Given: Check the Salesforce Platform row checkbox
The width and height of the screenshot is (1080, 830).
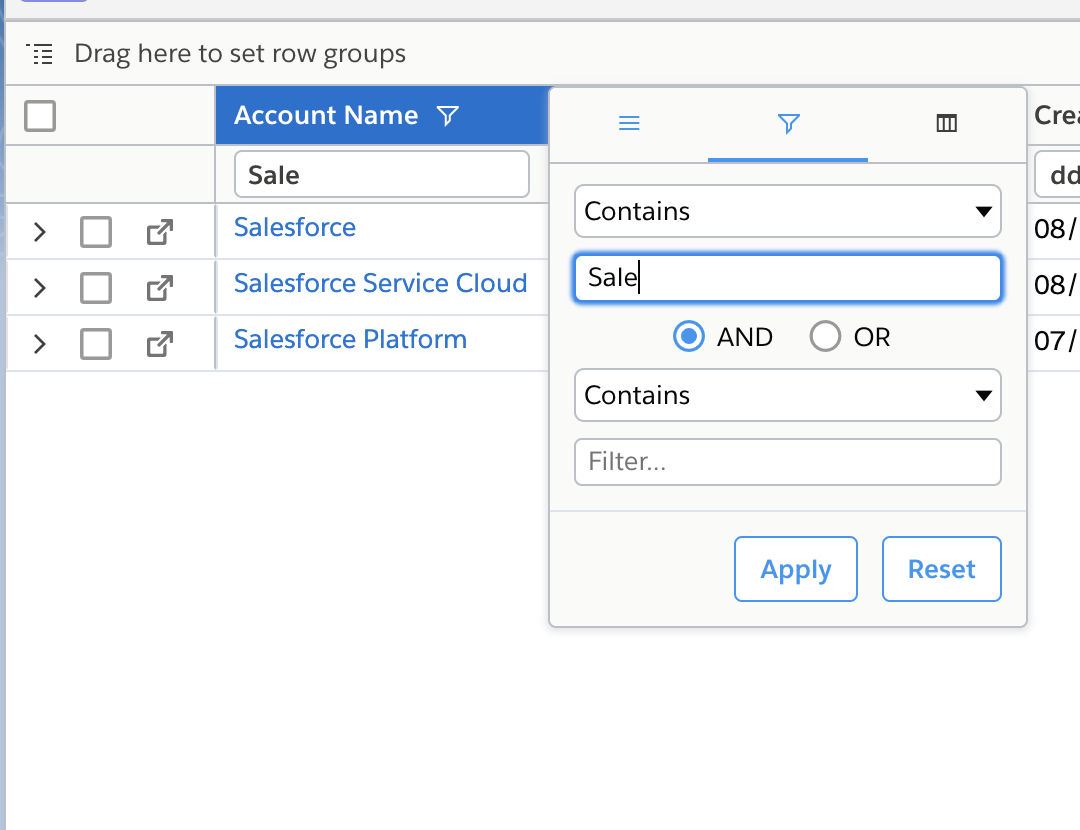Looking at the screenshot, I should coord(96,344).
